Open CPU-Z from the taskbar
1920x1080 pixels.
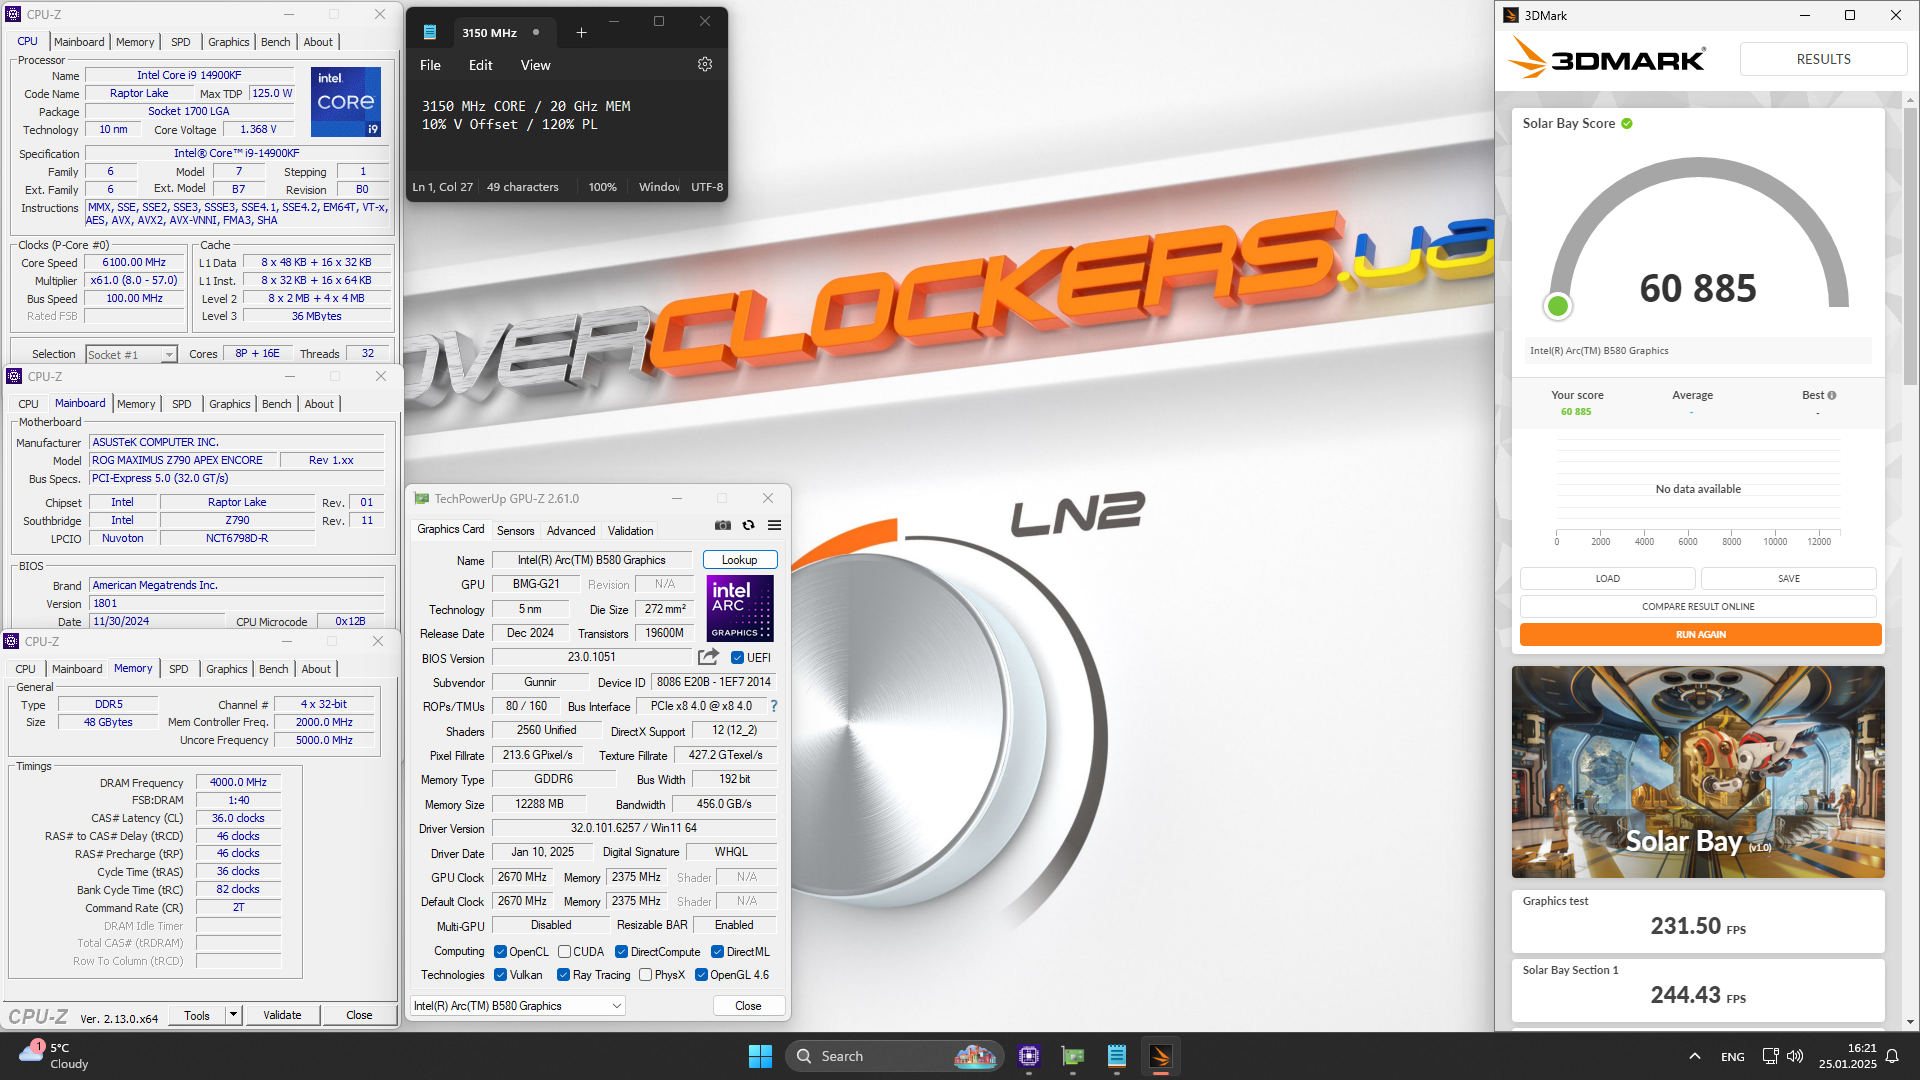click(1029, 1056)
